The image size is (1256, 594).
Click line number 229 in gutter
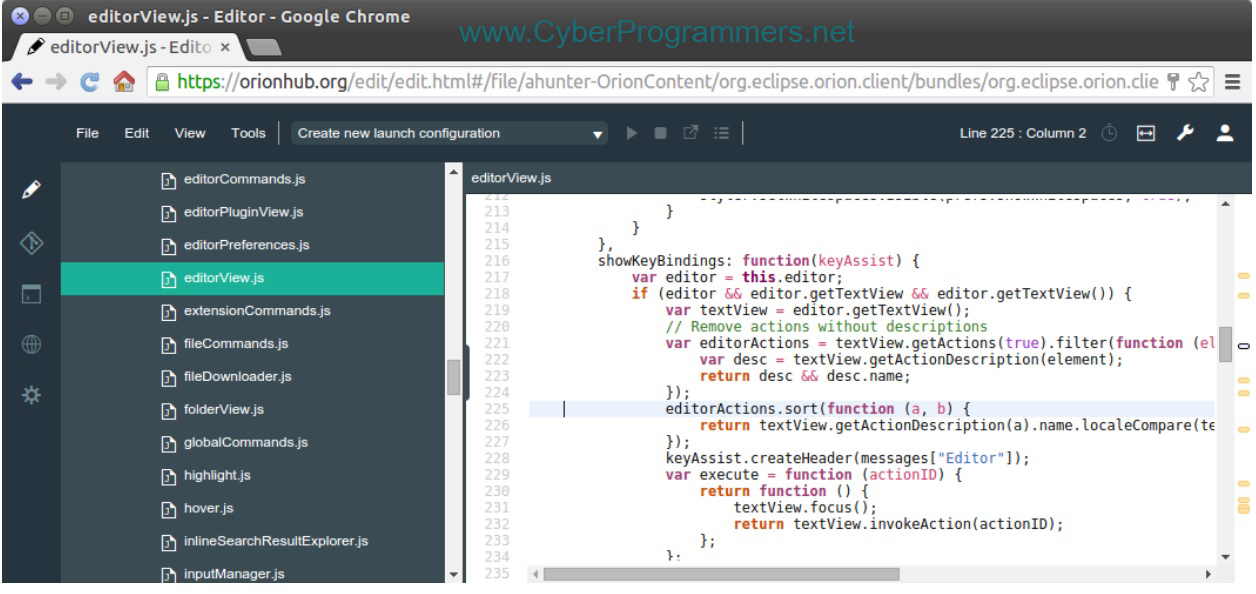(496, 474)
